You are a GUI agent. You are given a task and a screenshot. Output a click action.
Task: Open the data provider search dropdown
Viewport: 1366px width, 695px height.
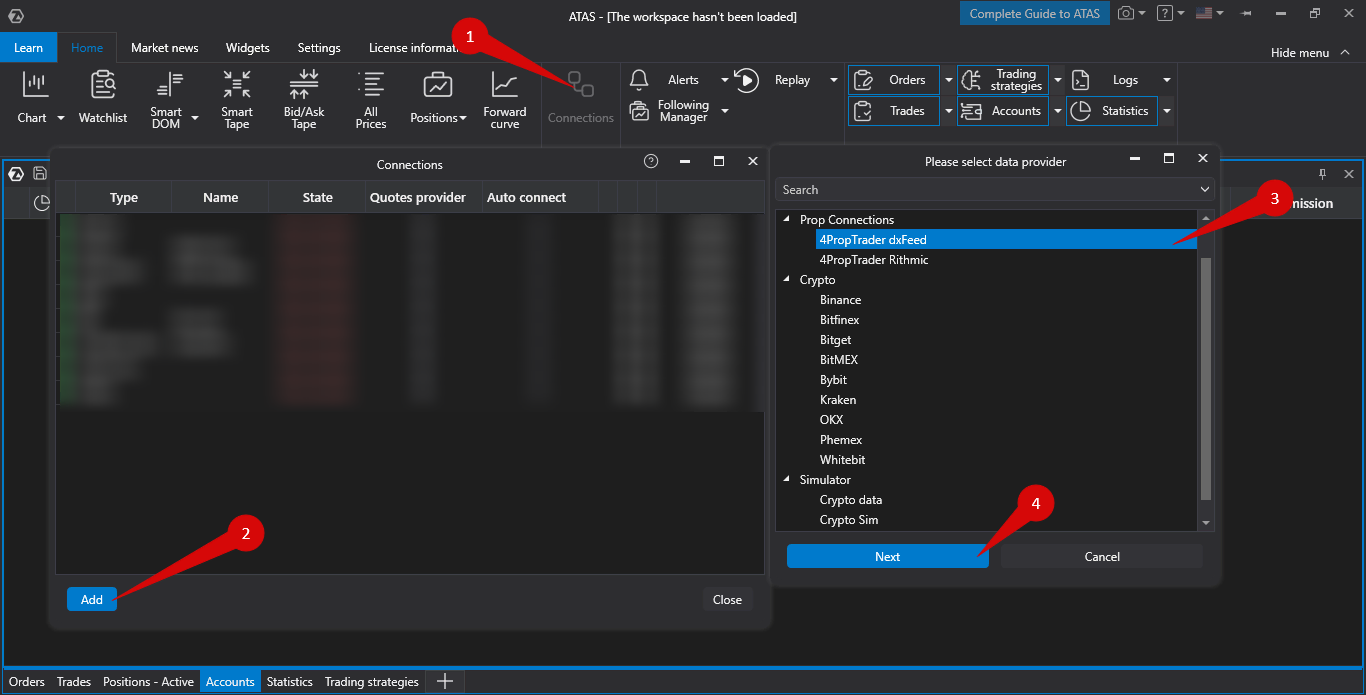point(1204,189)
